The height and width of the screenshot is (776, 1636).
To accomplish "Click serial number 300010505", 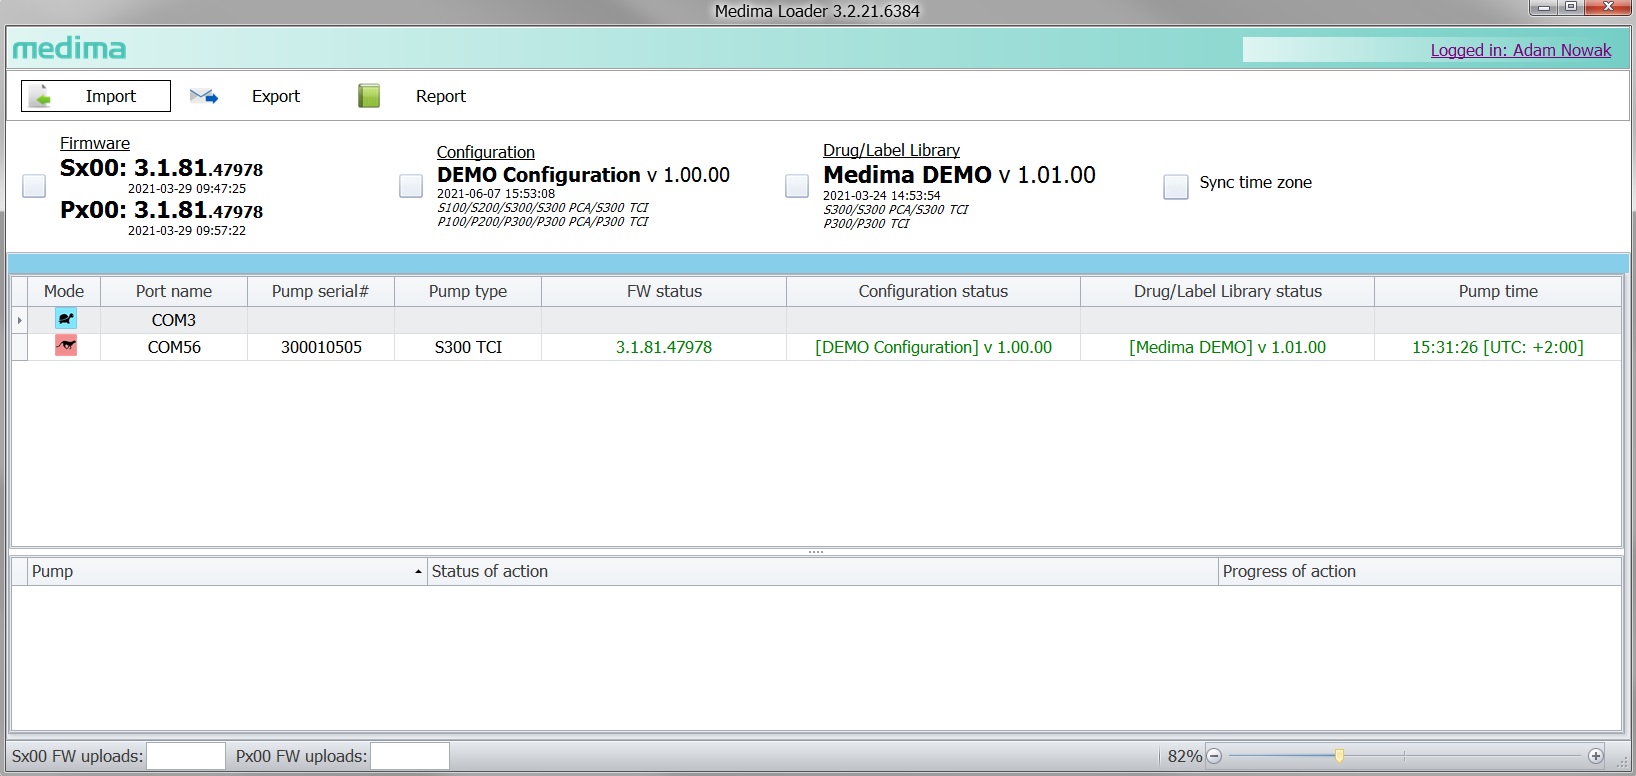I will (x=321, y=347).
